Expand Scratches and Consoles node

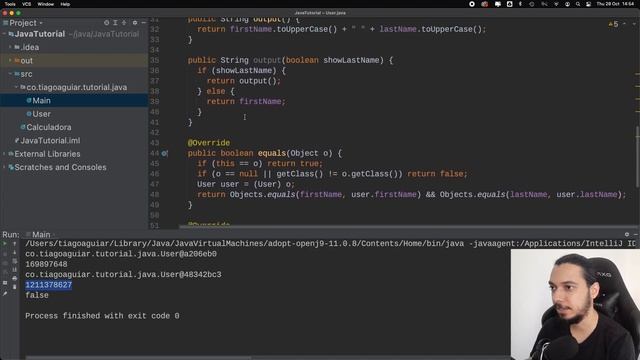pyautogui.click(x=4, y=167)
